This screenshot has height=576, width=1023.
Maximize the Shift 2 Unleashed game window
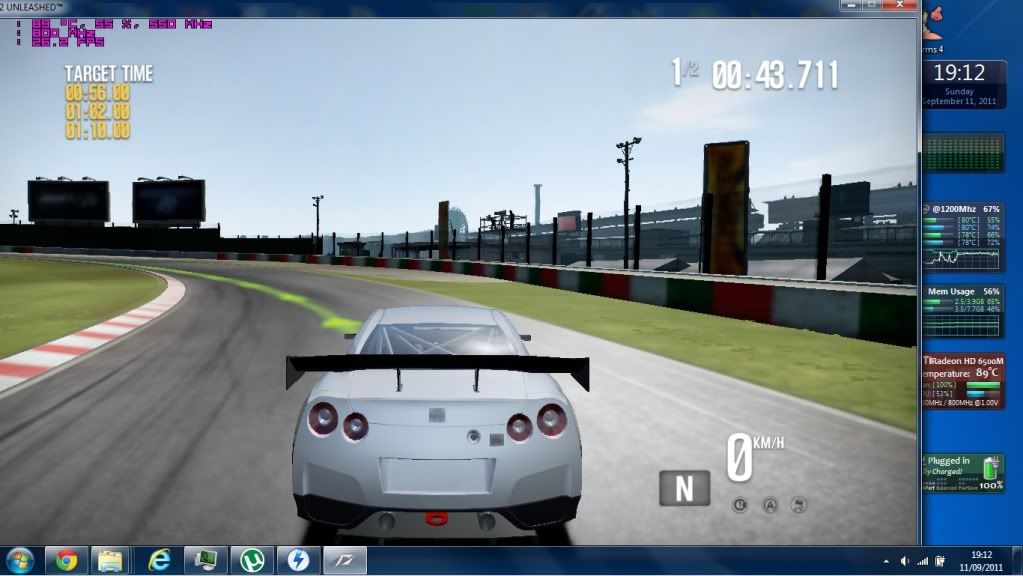(872, 5)
